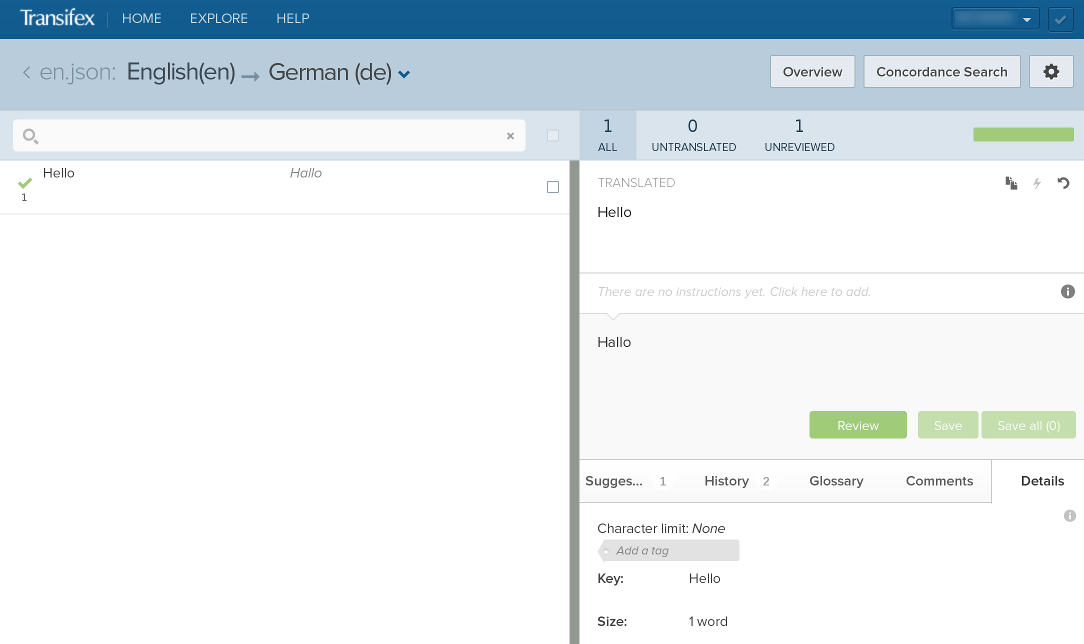Toggle the select-all strings checkbox
1084x644 pixels.
pyautogui.click(x=552, y=135)
